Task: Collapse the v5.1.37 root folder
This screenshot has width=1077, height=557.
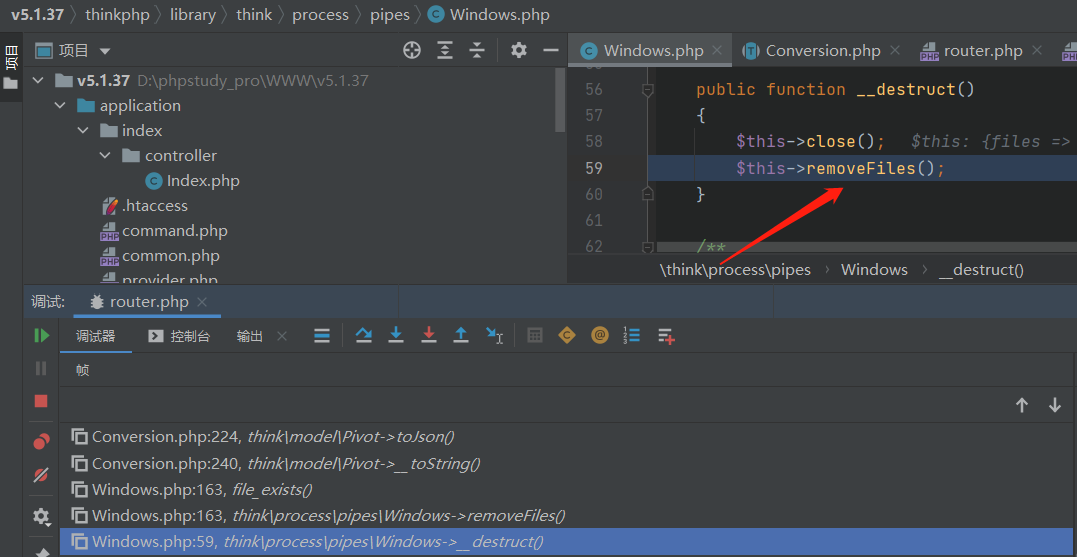Action: click(38, 80)
